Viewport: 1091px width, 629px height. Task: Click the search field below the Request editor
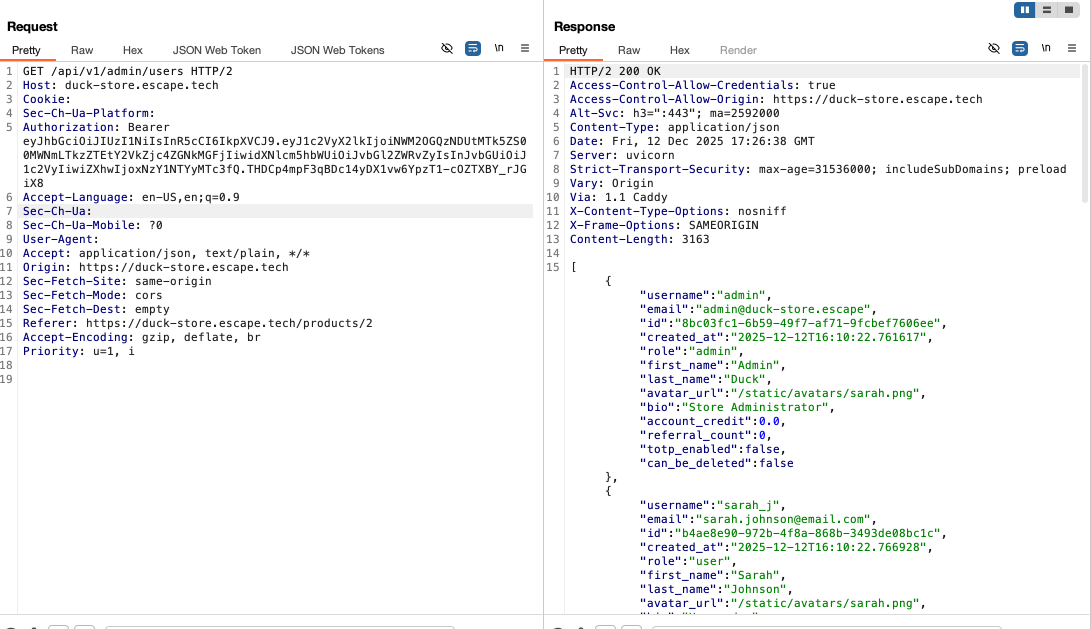[x=280, y=625]
